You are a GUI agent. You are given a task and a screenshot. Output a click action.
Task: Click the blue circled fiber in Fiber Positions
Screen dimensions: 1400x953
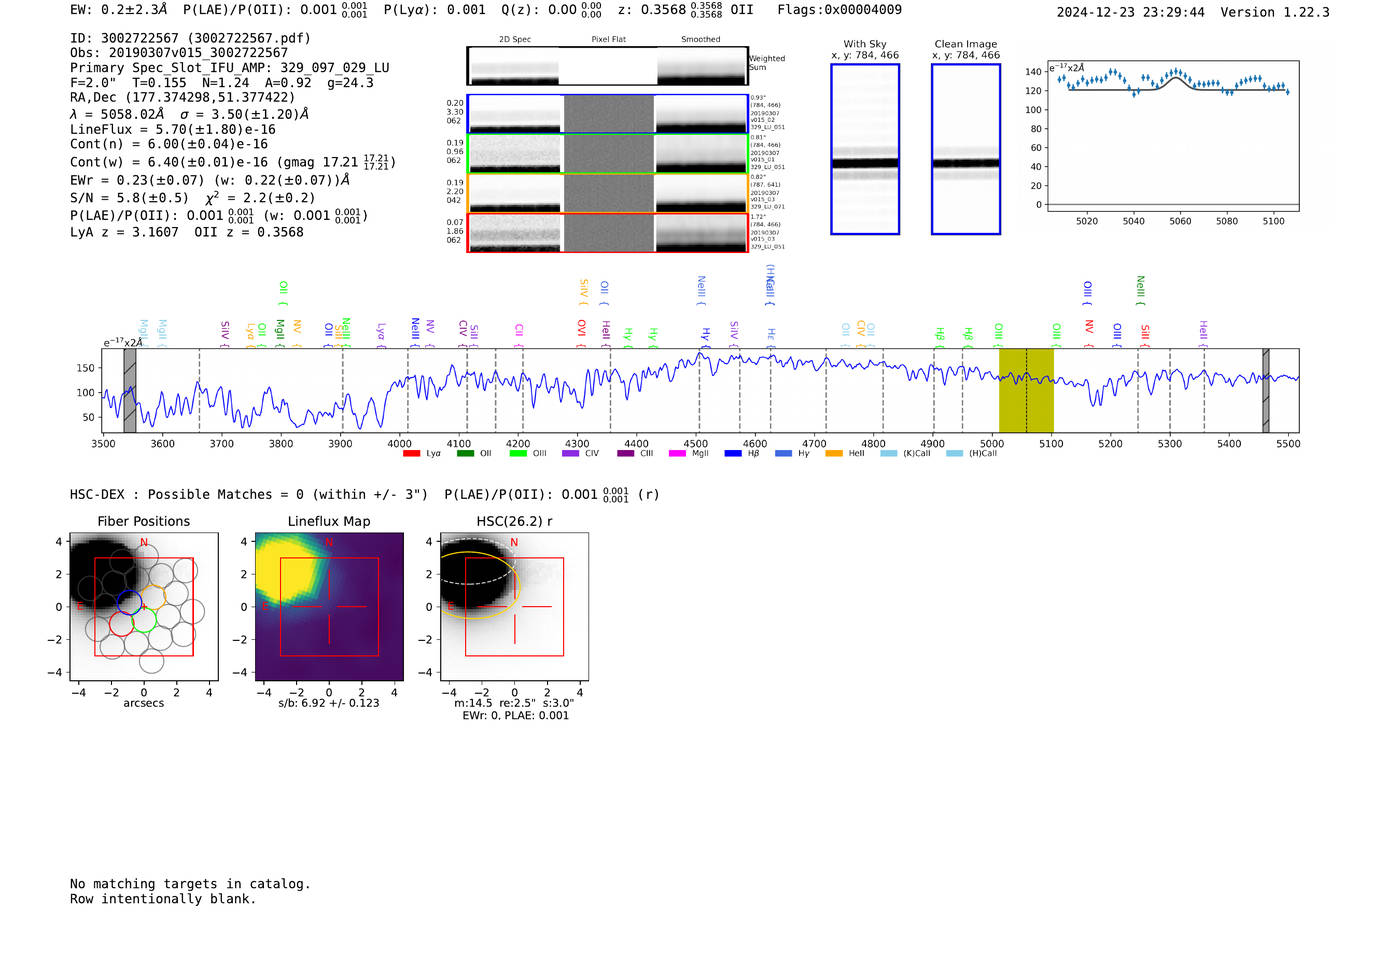pyautogui.click(x=129, y=602)
